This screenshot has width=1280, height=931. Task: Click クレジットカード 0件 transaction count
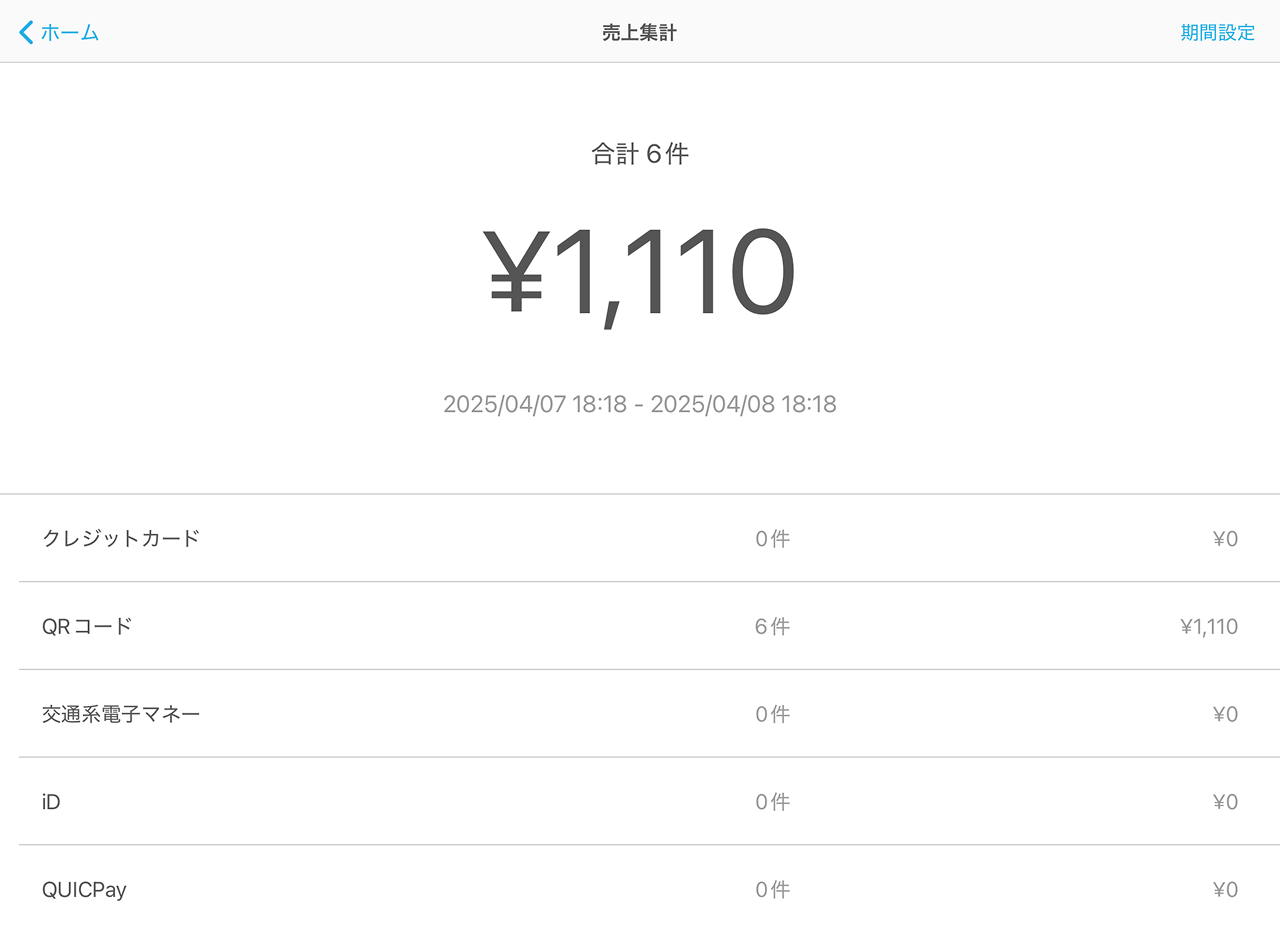click(x=772, y=539)
